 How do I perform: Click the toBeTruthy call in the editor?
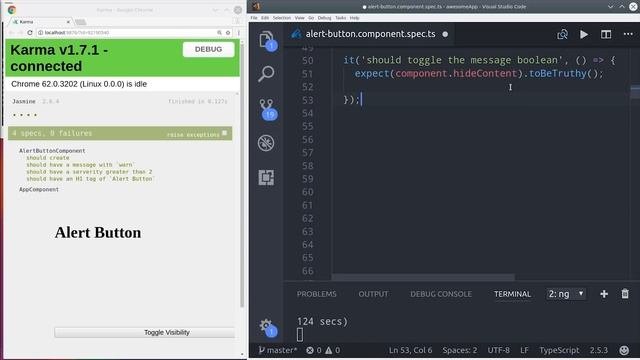558,73
